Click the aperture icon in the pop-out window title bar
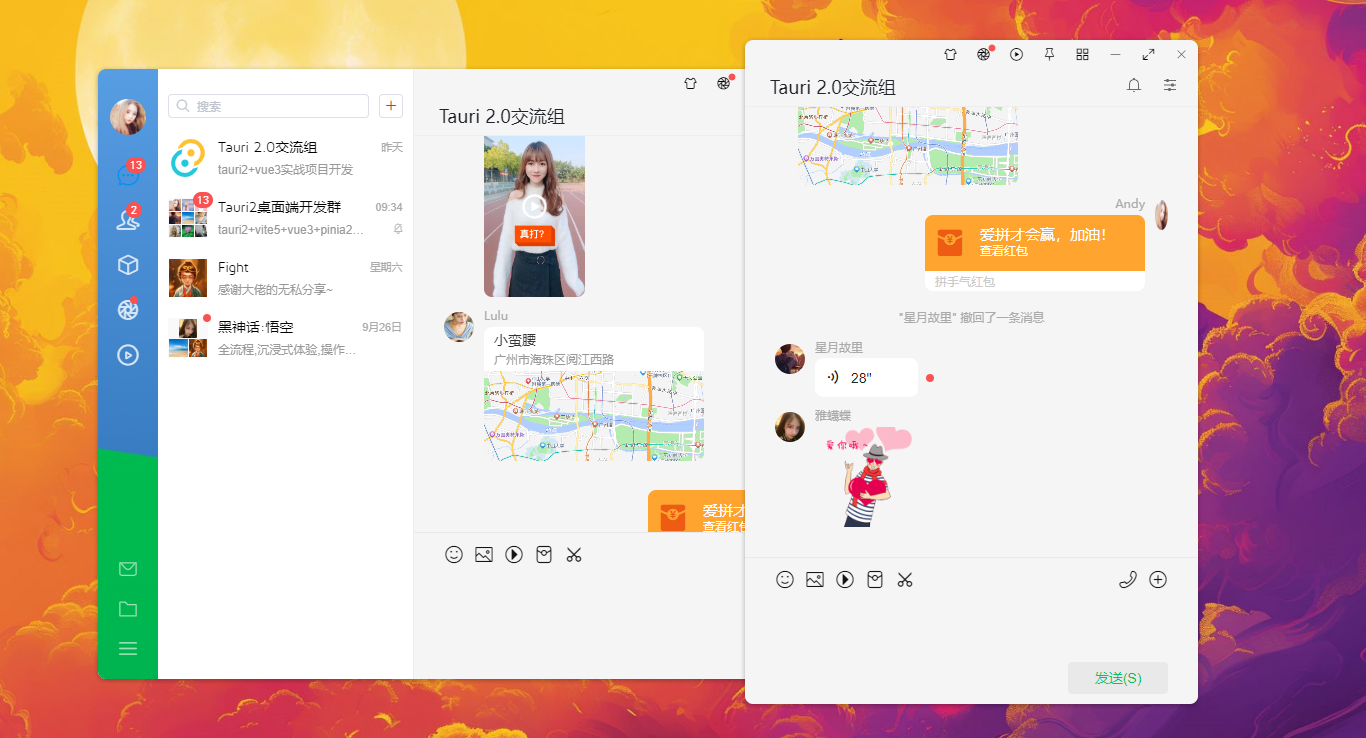The height and width of the screenshot is (738, 1366). (984, 55)
